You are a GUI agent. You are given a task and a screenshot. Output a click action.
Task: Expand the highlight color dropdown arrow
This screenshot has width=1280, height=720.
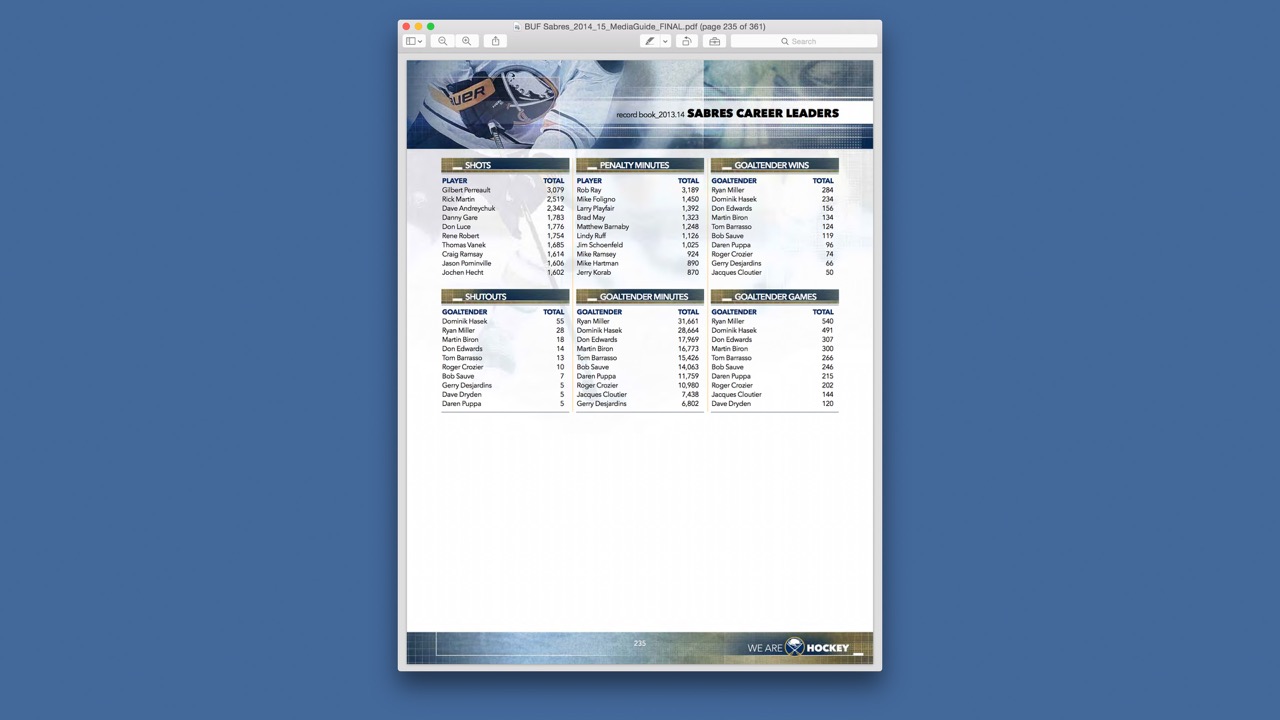click(665, 41)
